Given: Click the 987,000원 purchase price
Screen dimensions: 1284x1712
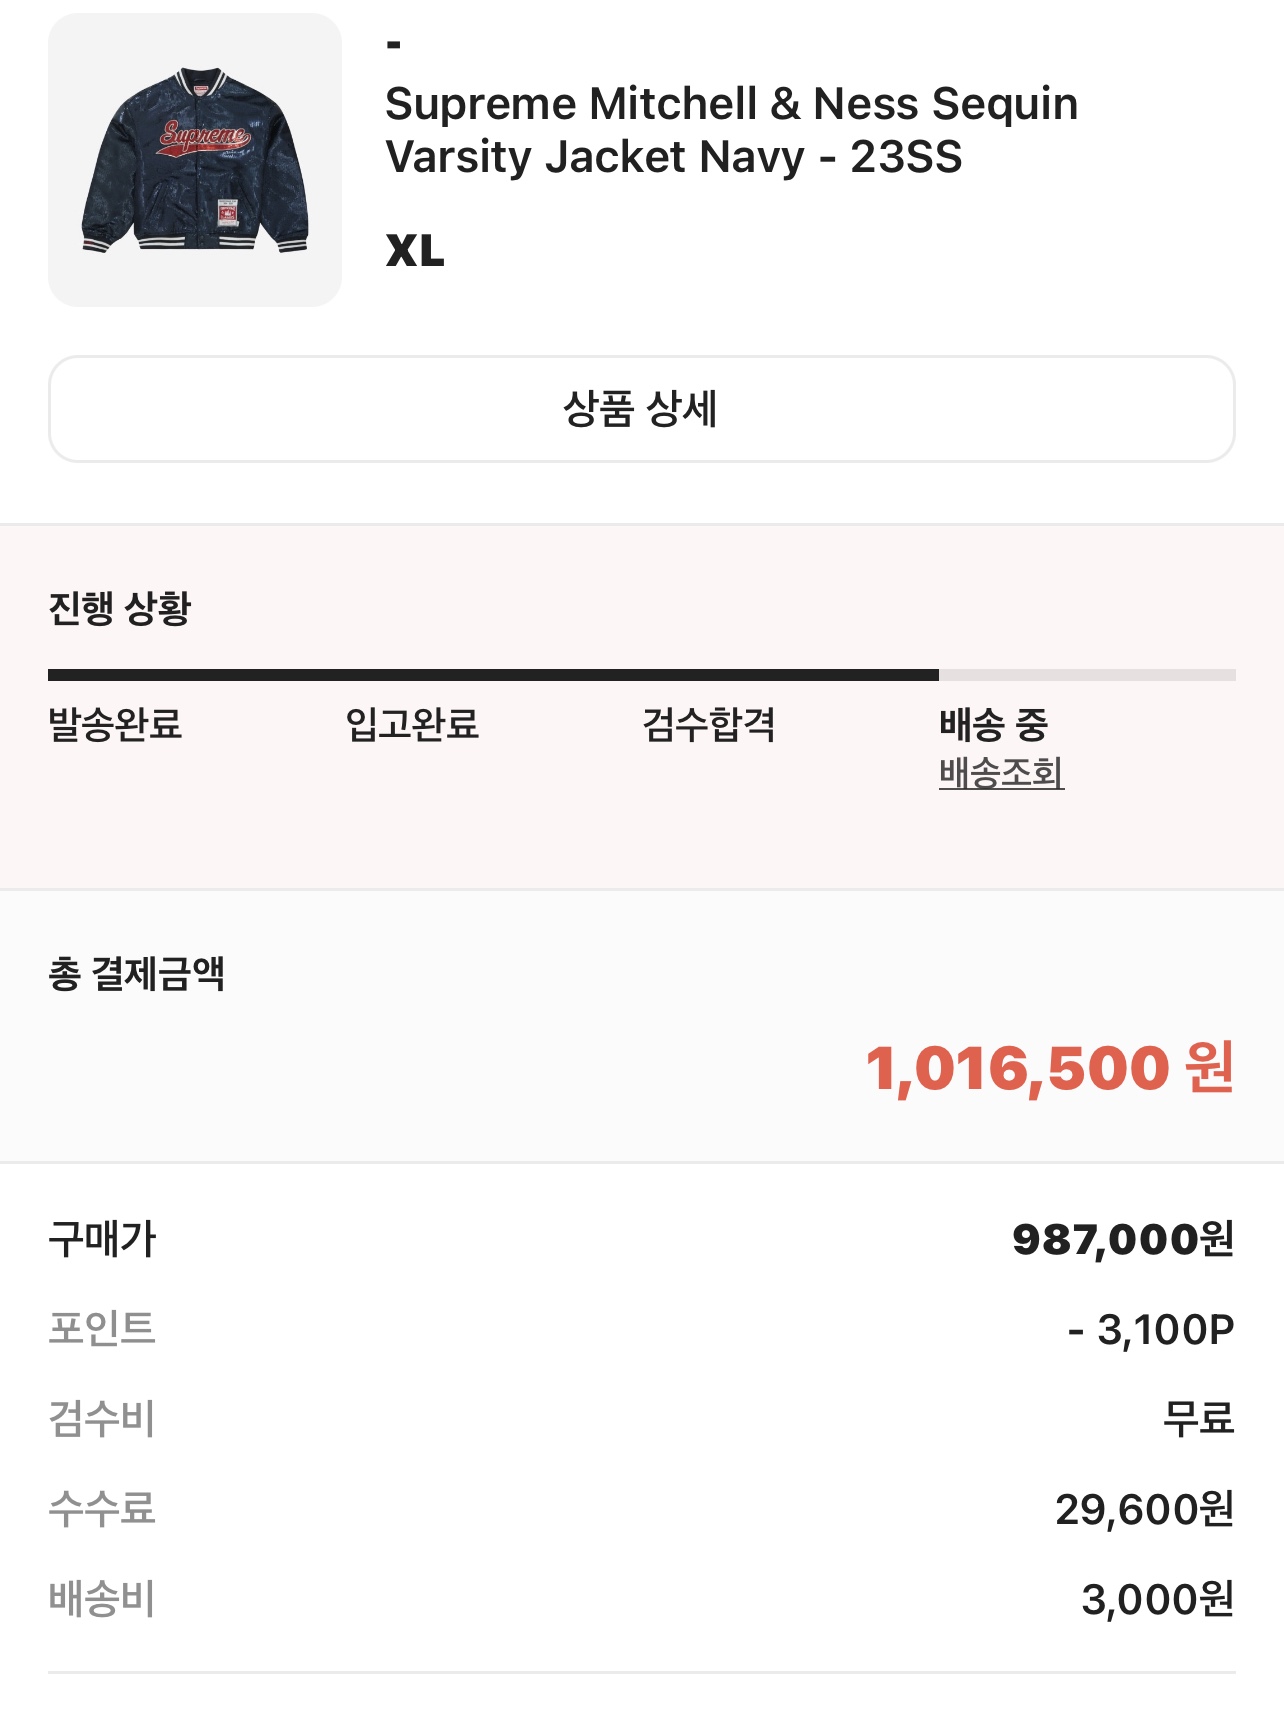Looking at the screenshot, I should [x=1123, y=1239].
